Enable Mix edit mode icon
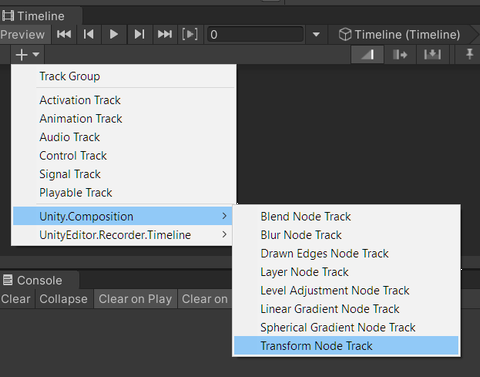The width and height of the screenshot is (480, 377). (367, 54)
